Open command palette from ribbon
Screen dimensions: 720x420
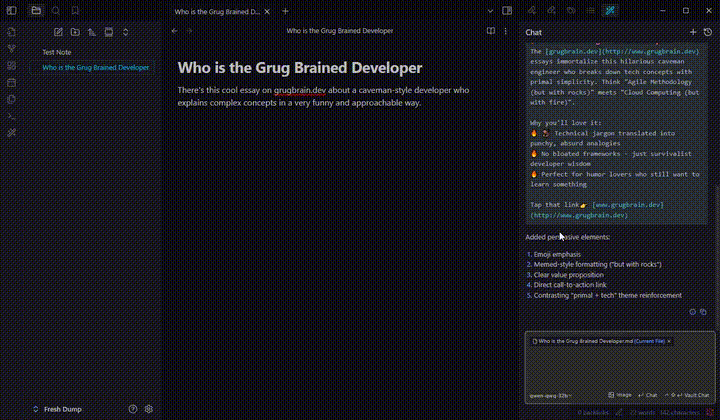pos(11,116)
